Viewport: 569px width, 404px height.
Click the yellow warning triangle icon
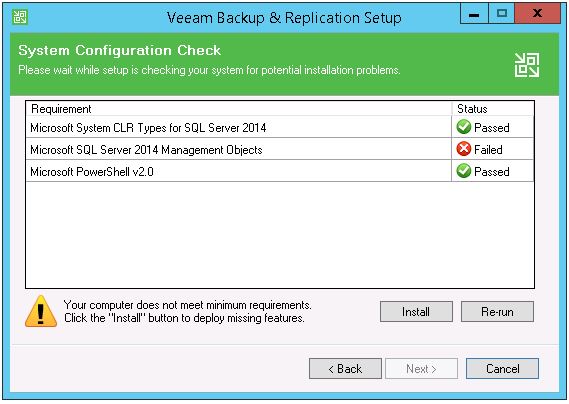pyautogui.click(x=41, y=311)
